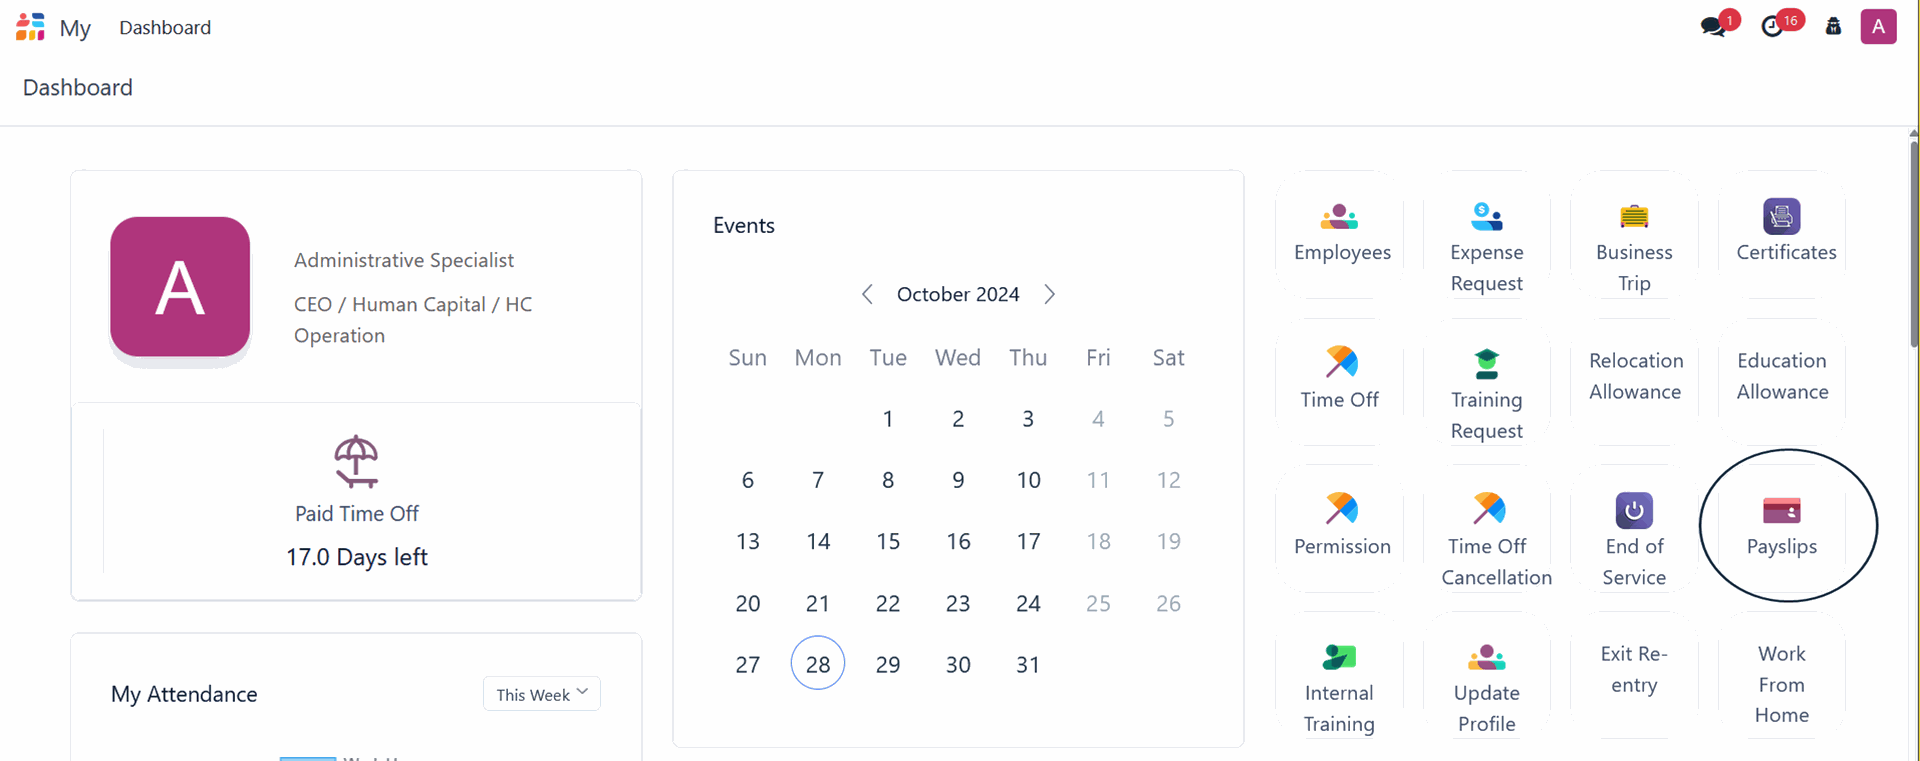Viewport: 1920px width, 761px height.
Task: Open the Employees app icon
Action: [x=1339, y=217]
